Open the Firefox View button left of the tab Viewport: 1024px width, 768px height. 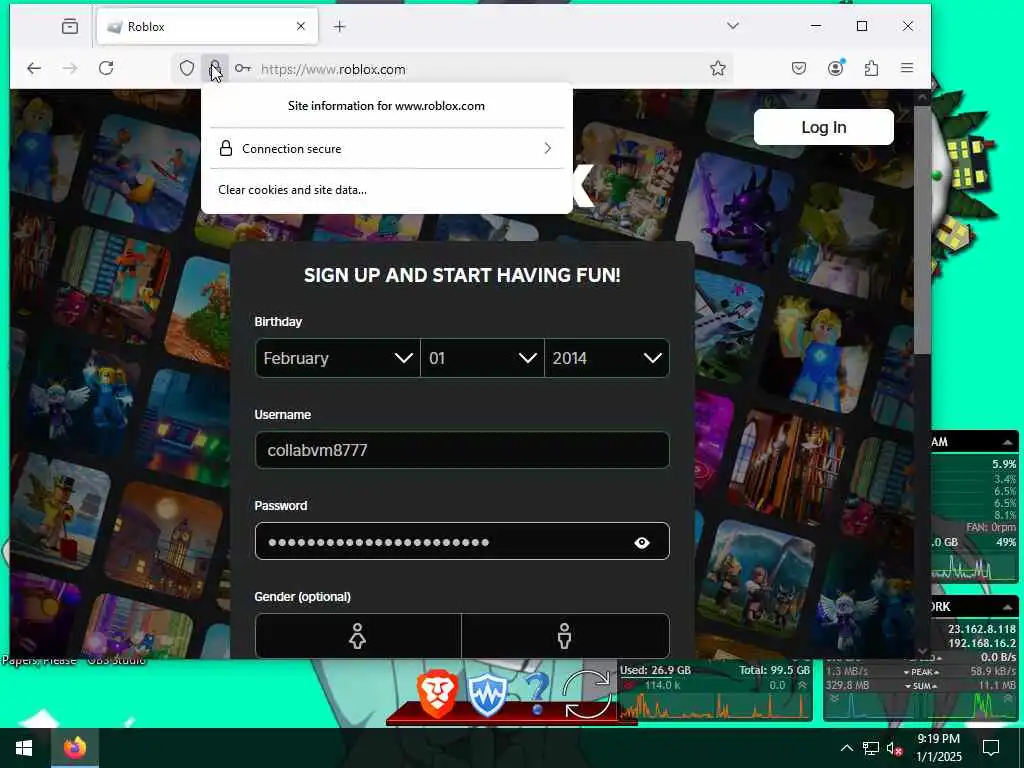70,26
